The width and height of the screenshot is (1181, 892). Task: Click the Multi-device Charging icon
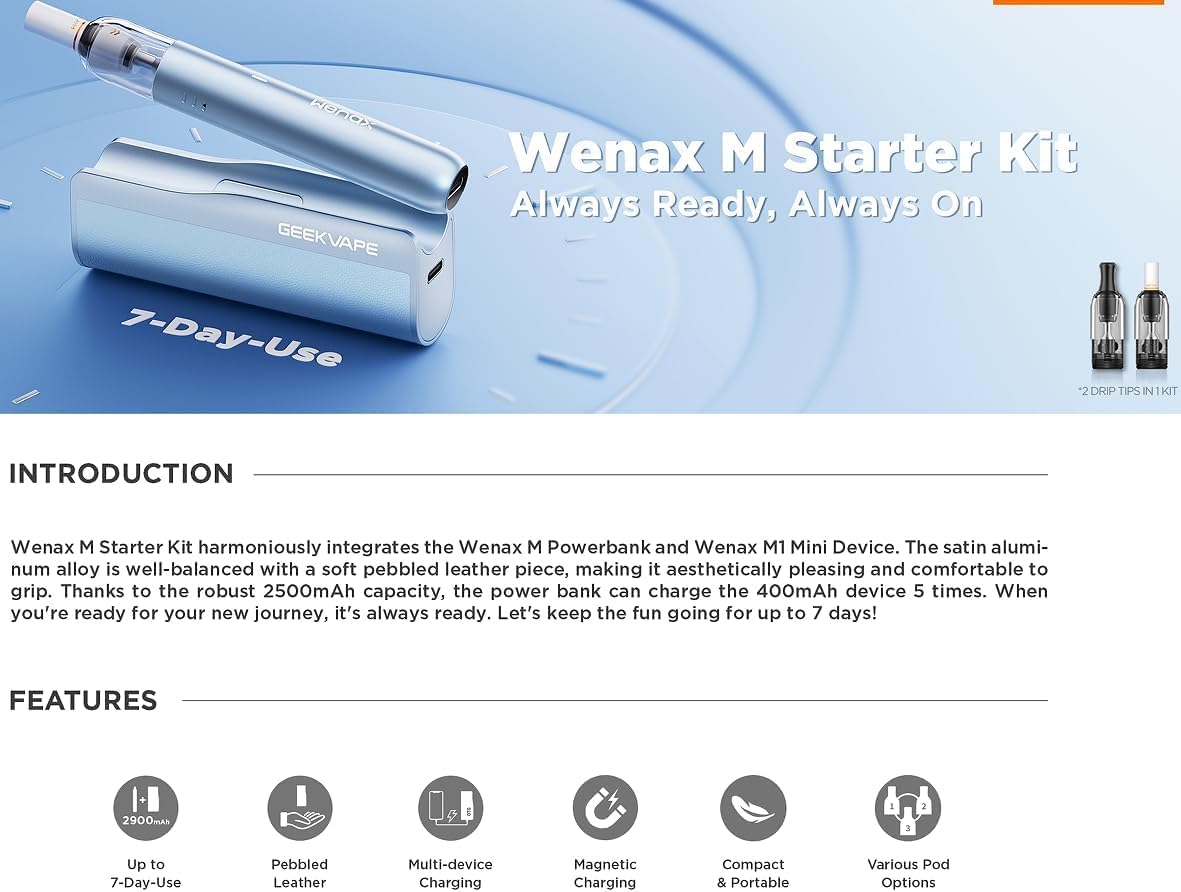450,808
